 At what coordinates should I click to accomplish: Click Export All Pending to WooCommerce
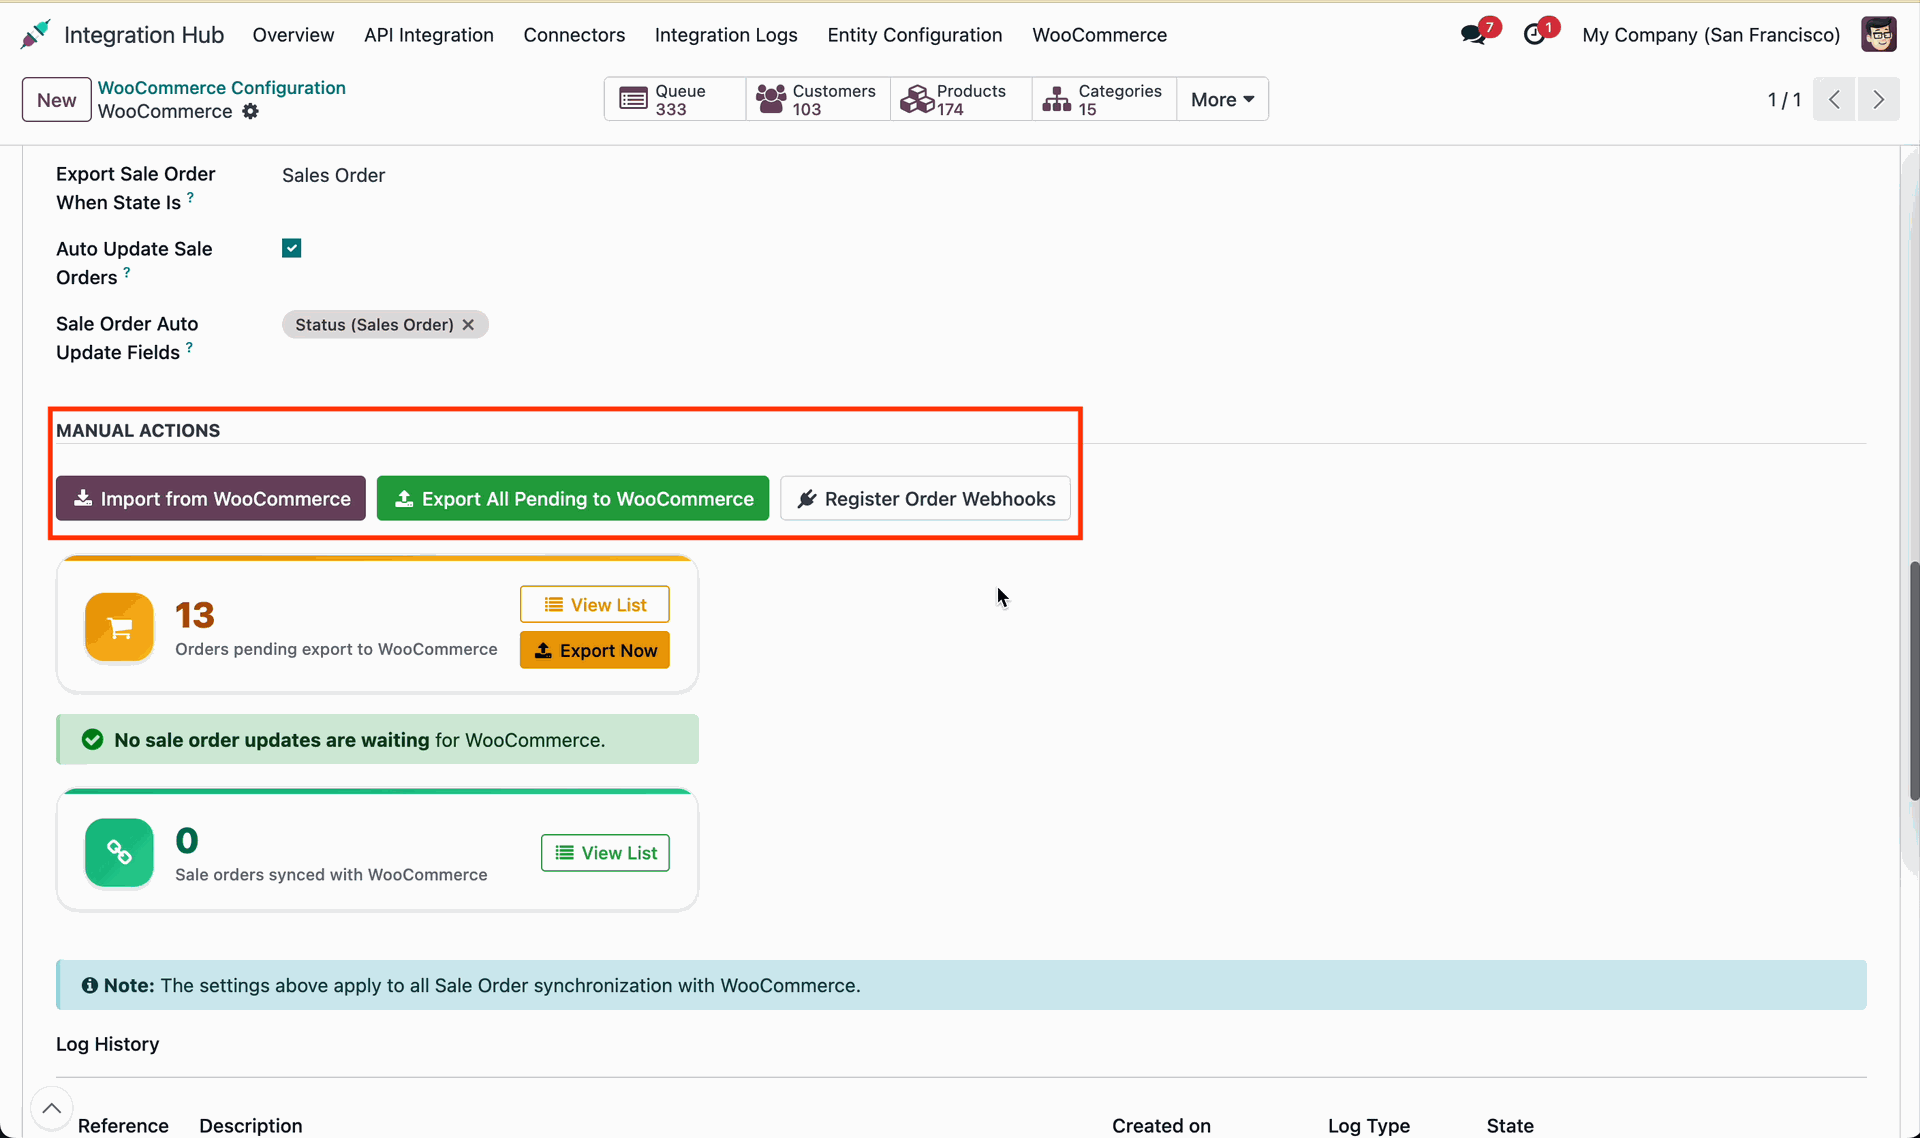(573, 498)
